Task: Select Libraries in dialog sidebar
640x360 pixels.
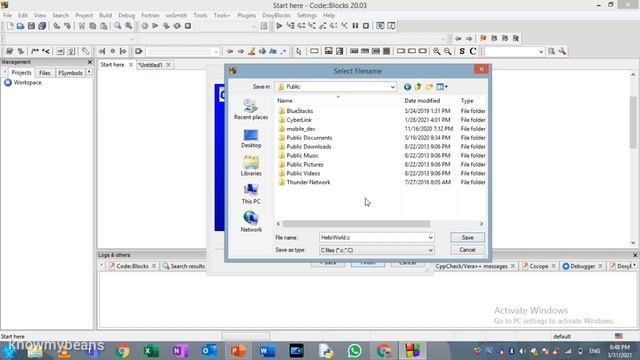Action: 251,166
